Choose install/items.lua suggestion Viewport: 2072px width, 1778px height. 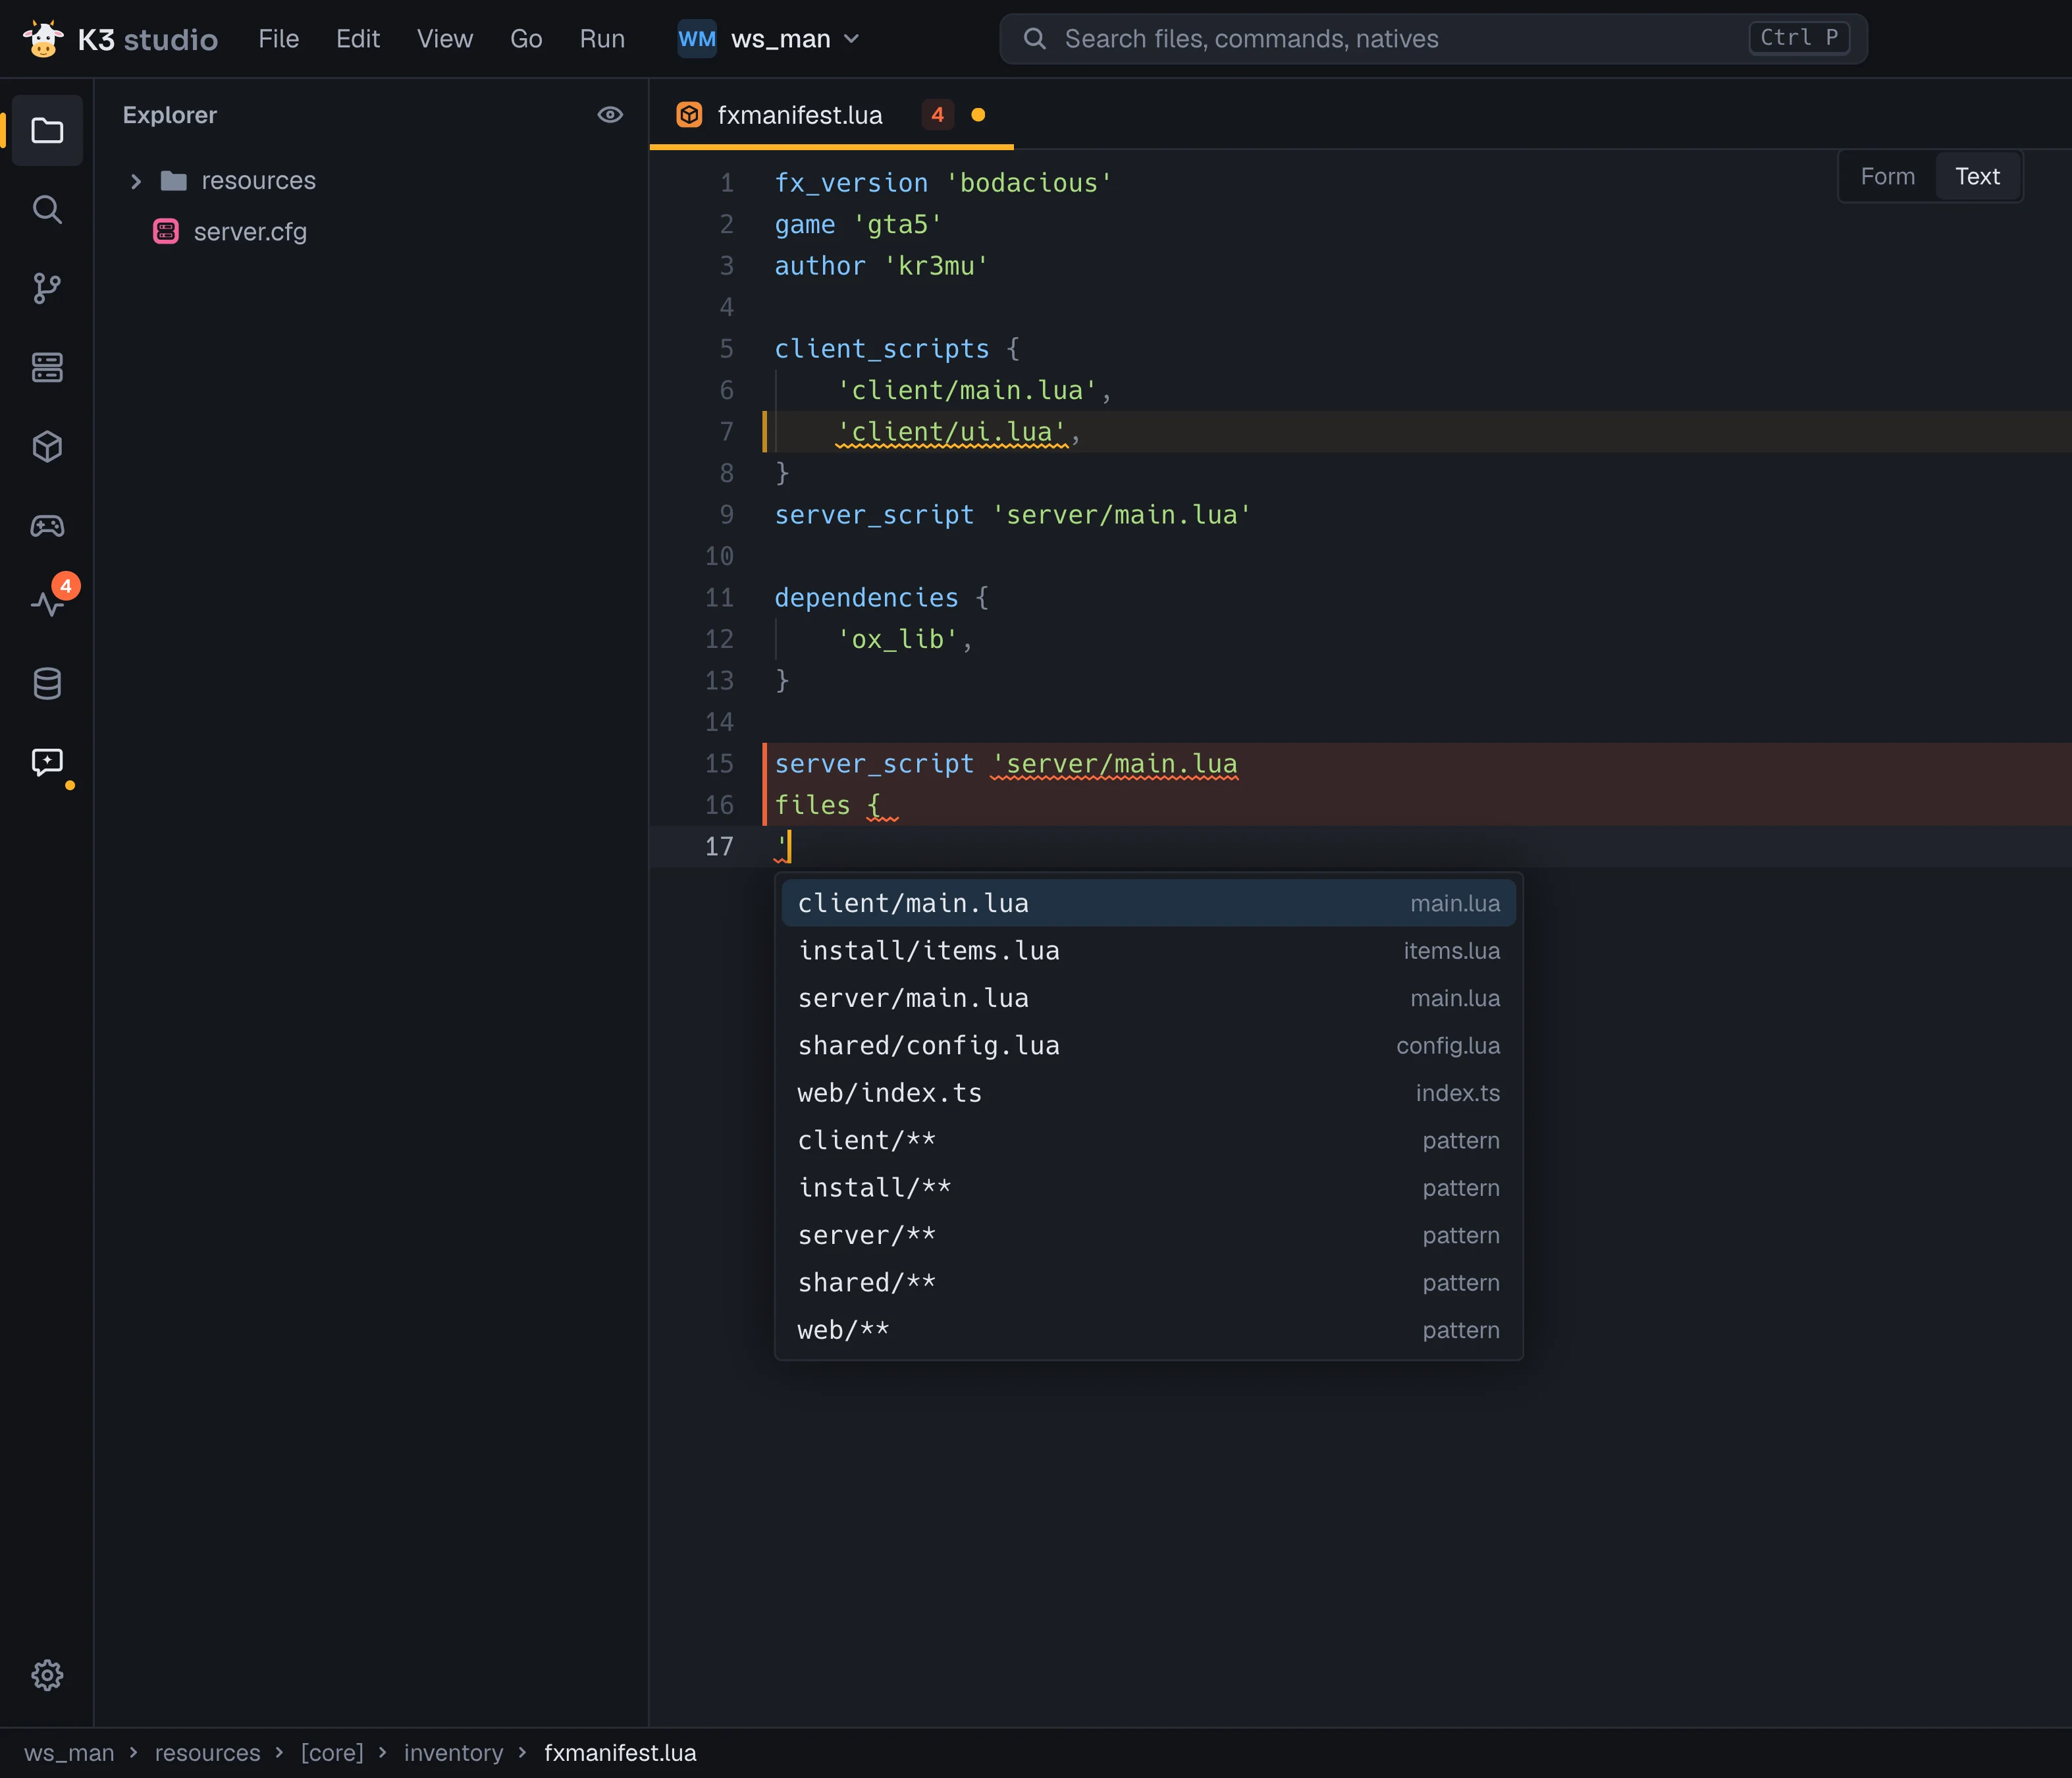1148,951
